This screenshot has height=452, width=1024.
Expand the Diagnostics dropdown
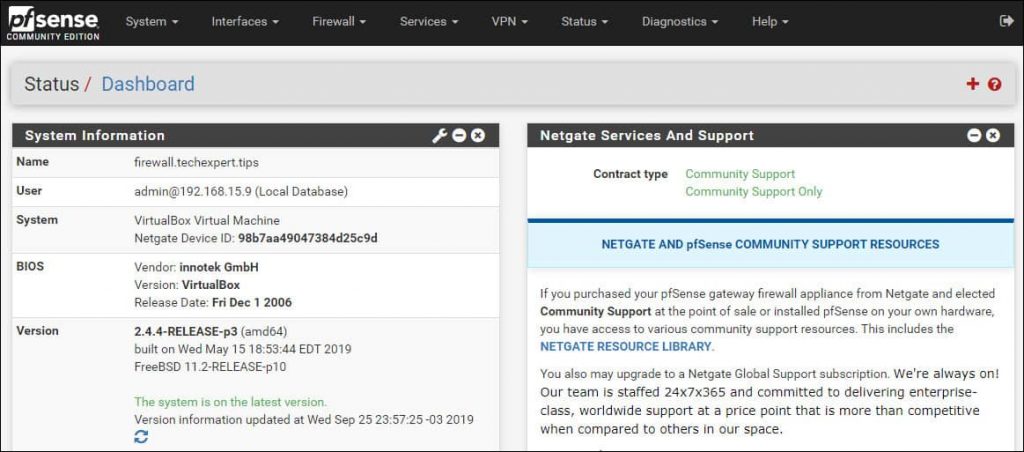click(680, 22)
